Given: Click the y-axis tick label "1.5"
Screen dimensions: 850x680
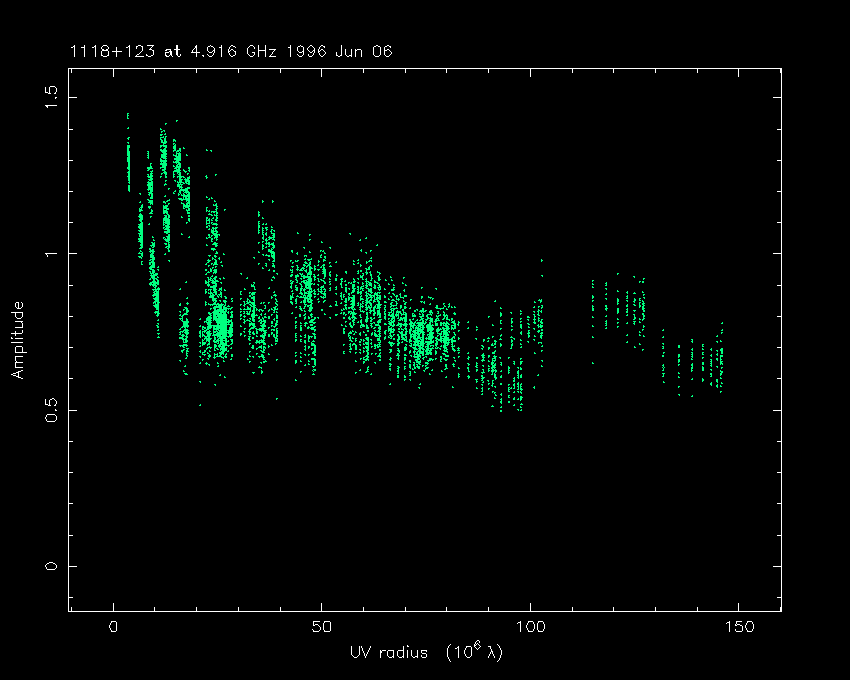Looking at the screenshot, I should [x=51, y=97].
